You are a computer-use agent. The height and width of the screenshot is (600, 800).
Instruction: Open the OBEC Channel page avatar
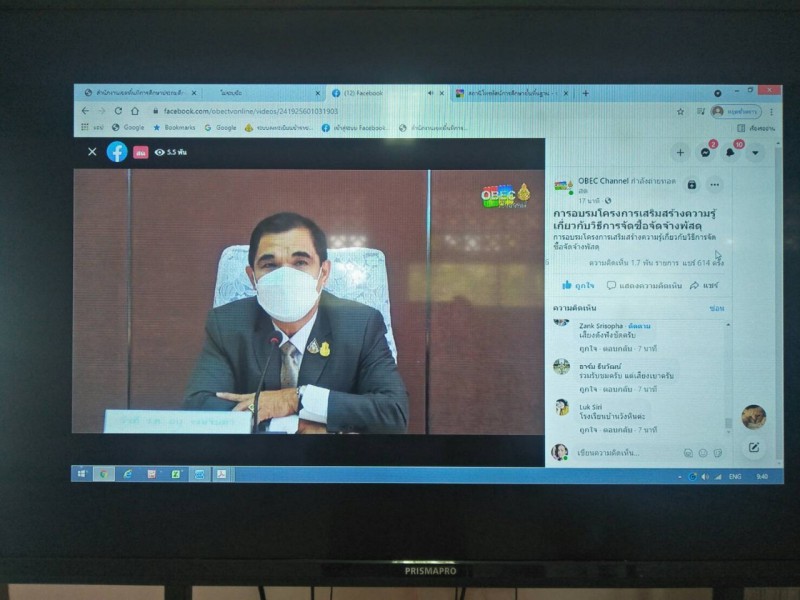click(563, 186)
